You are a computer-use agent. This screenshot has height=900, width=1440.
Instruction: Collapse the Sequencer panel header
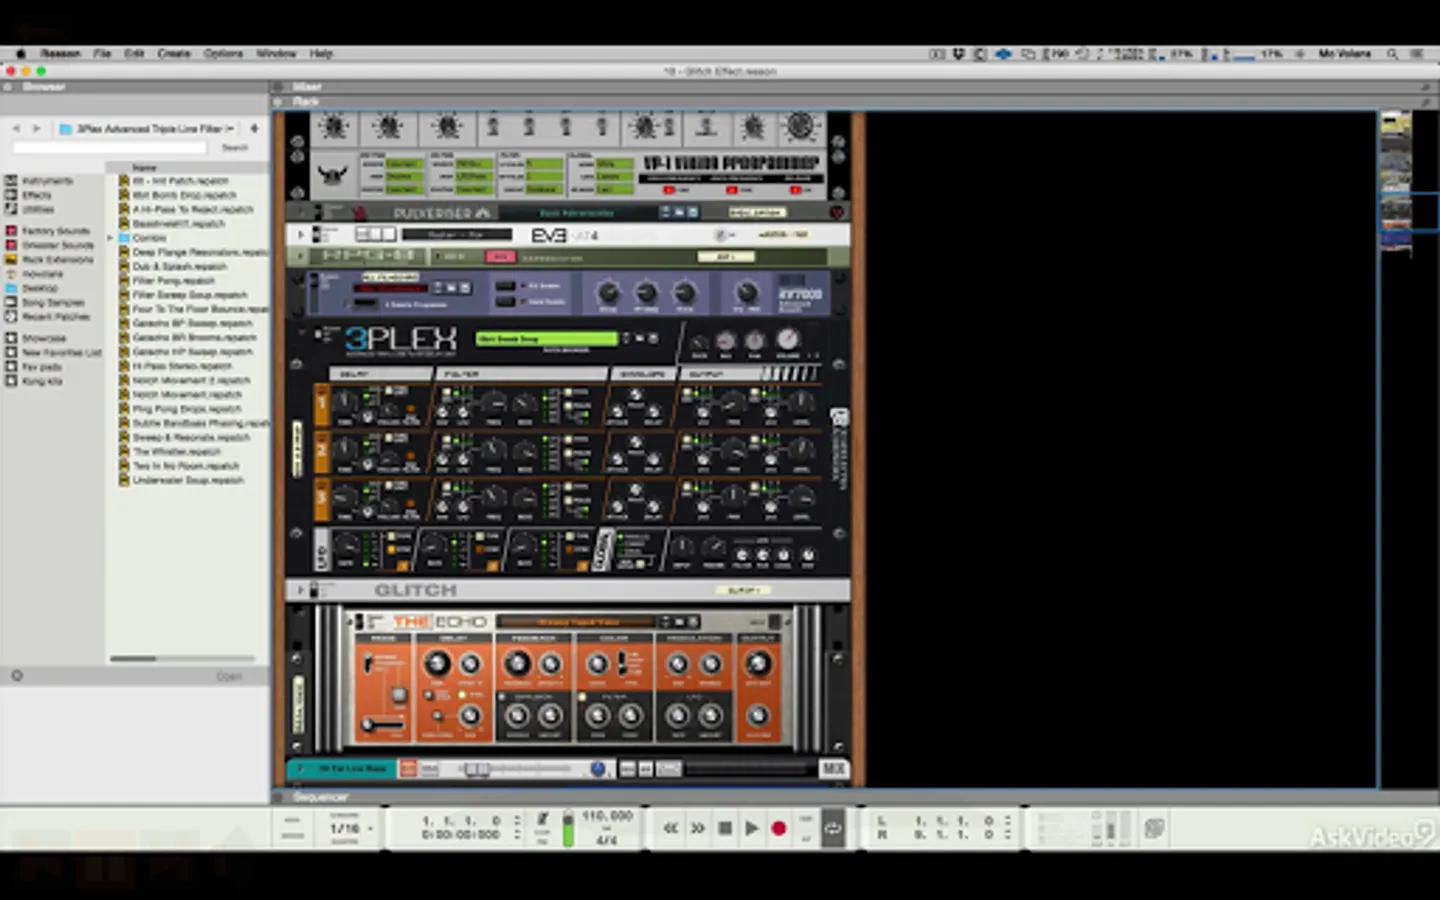coord(278,797)
